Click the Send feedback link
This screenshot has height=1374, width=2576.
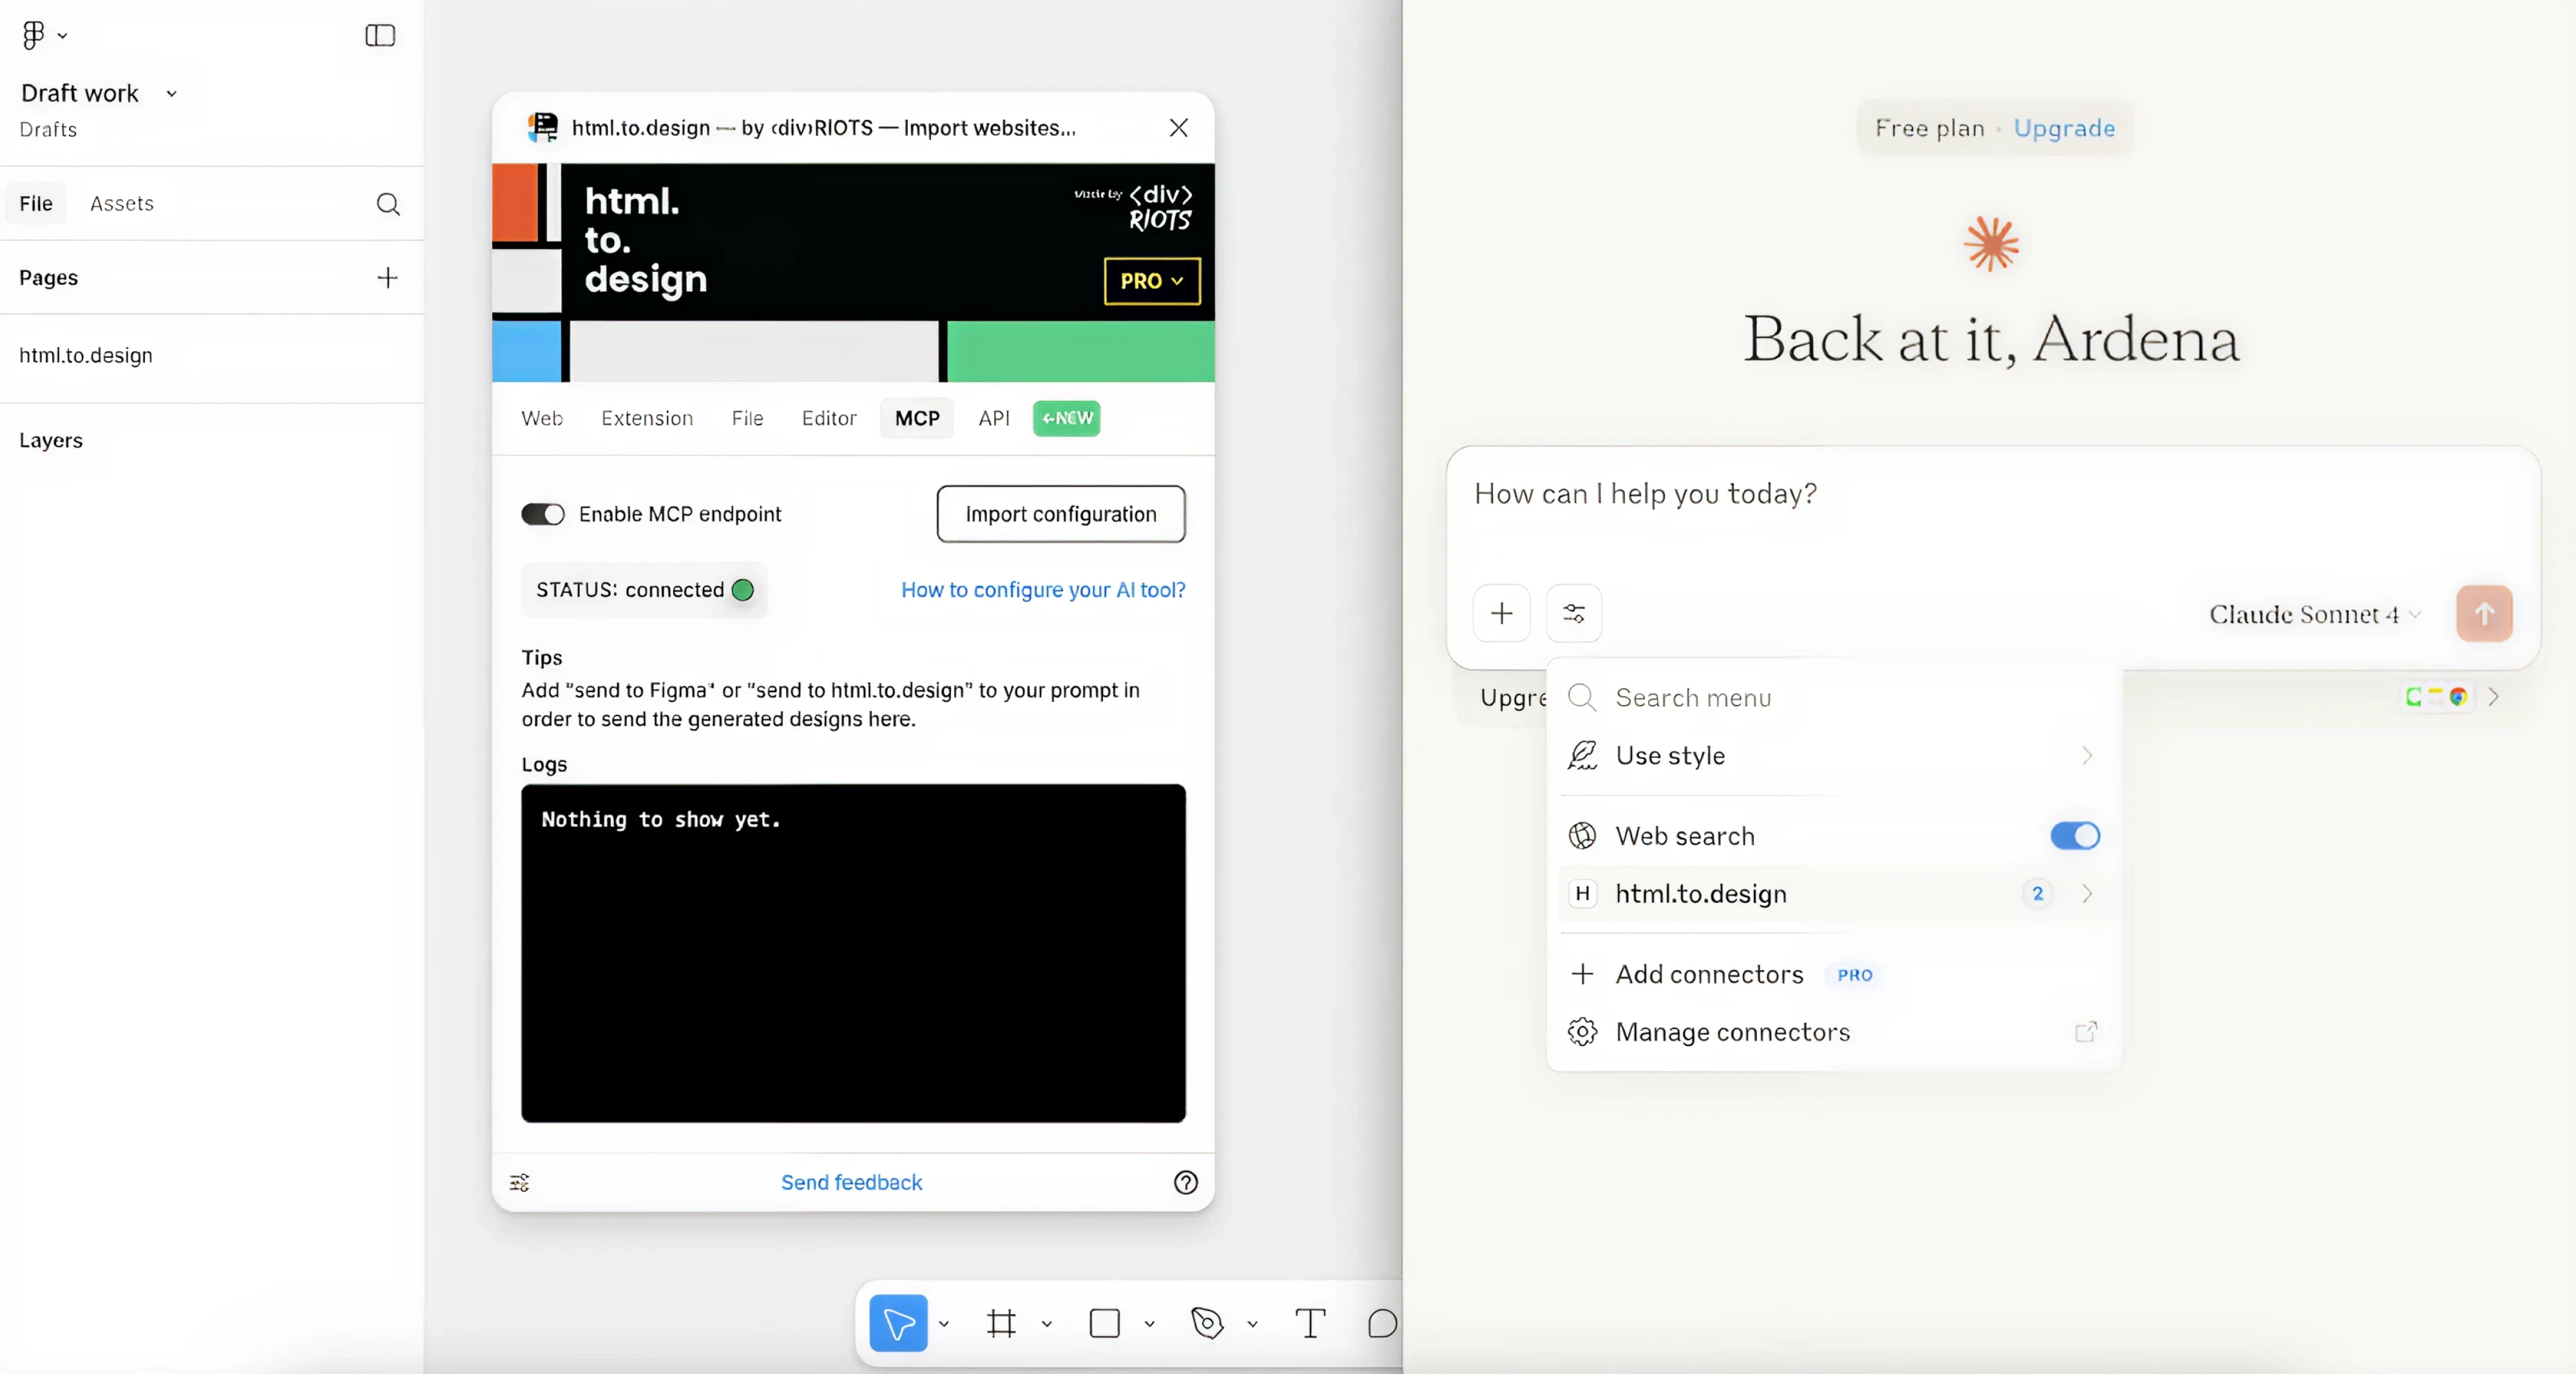[851, 1182]
